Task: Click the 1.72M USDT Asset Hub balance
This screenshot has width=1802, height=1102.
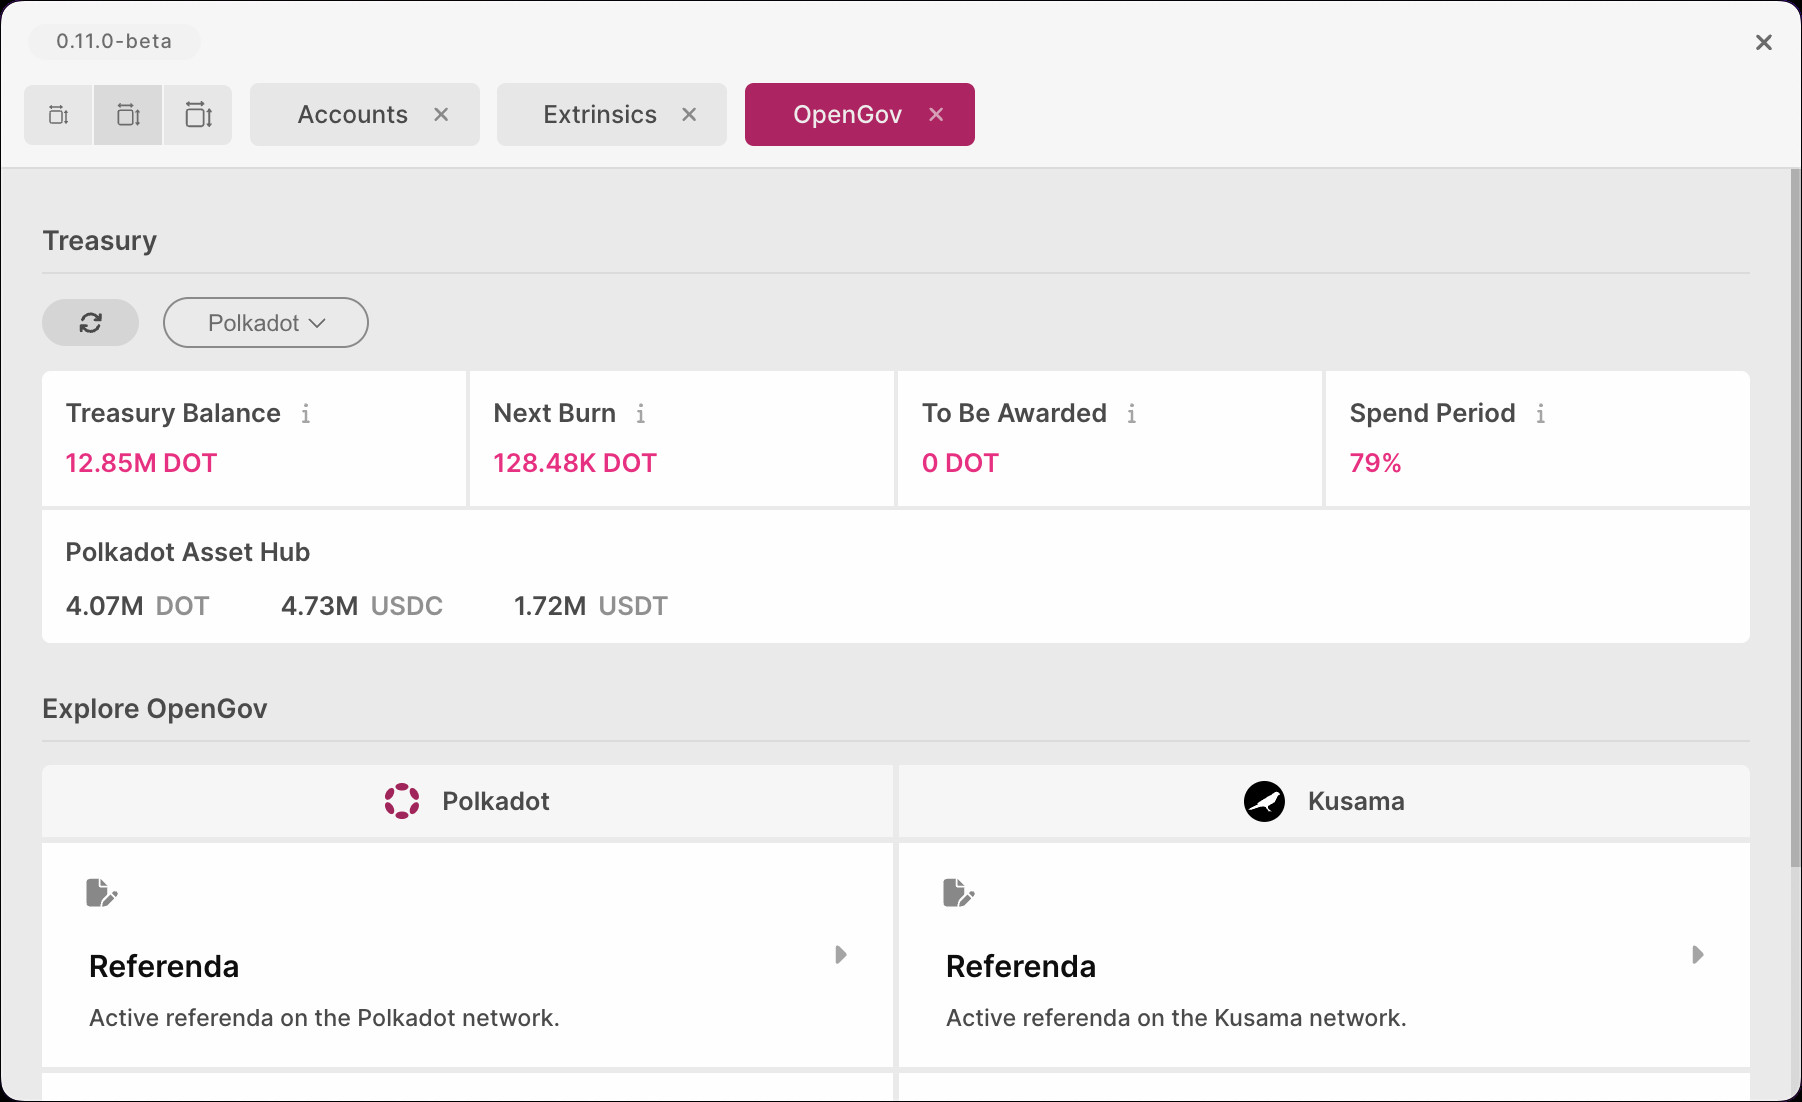Action: 590,606
